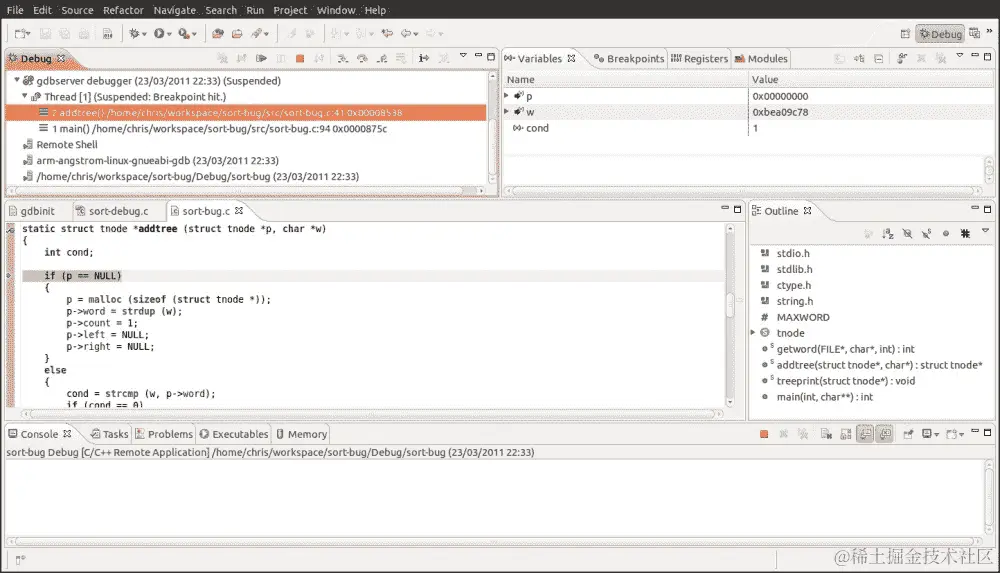Screen dimensions: 1000x573
Task: Open the Run menu
Action: pos(255,10)
